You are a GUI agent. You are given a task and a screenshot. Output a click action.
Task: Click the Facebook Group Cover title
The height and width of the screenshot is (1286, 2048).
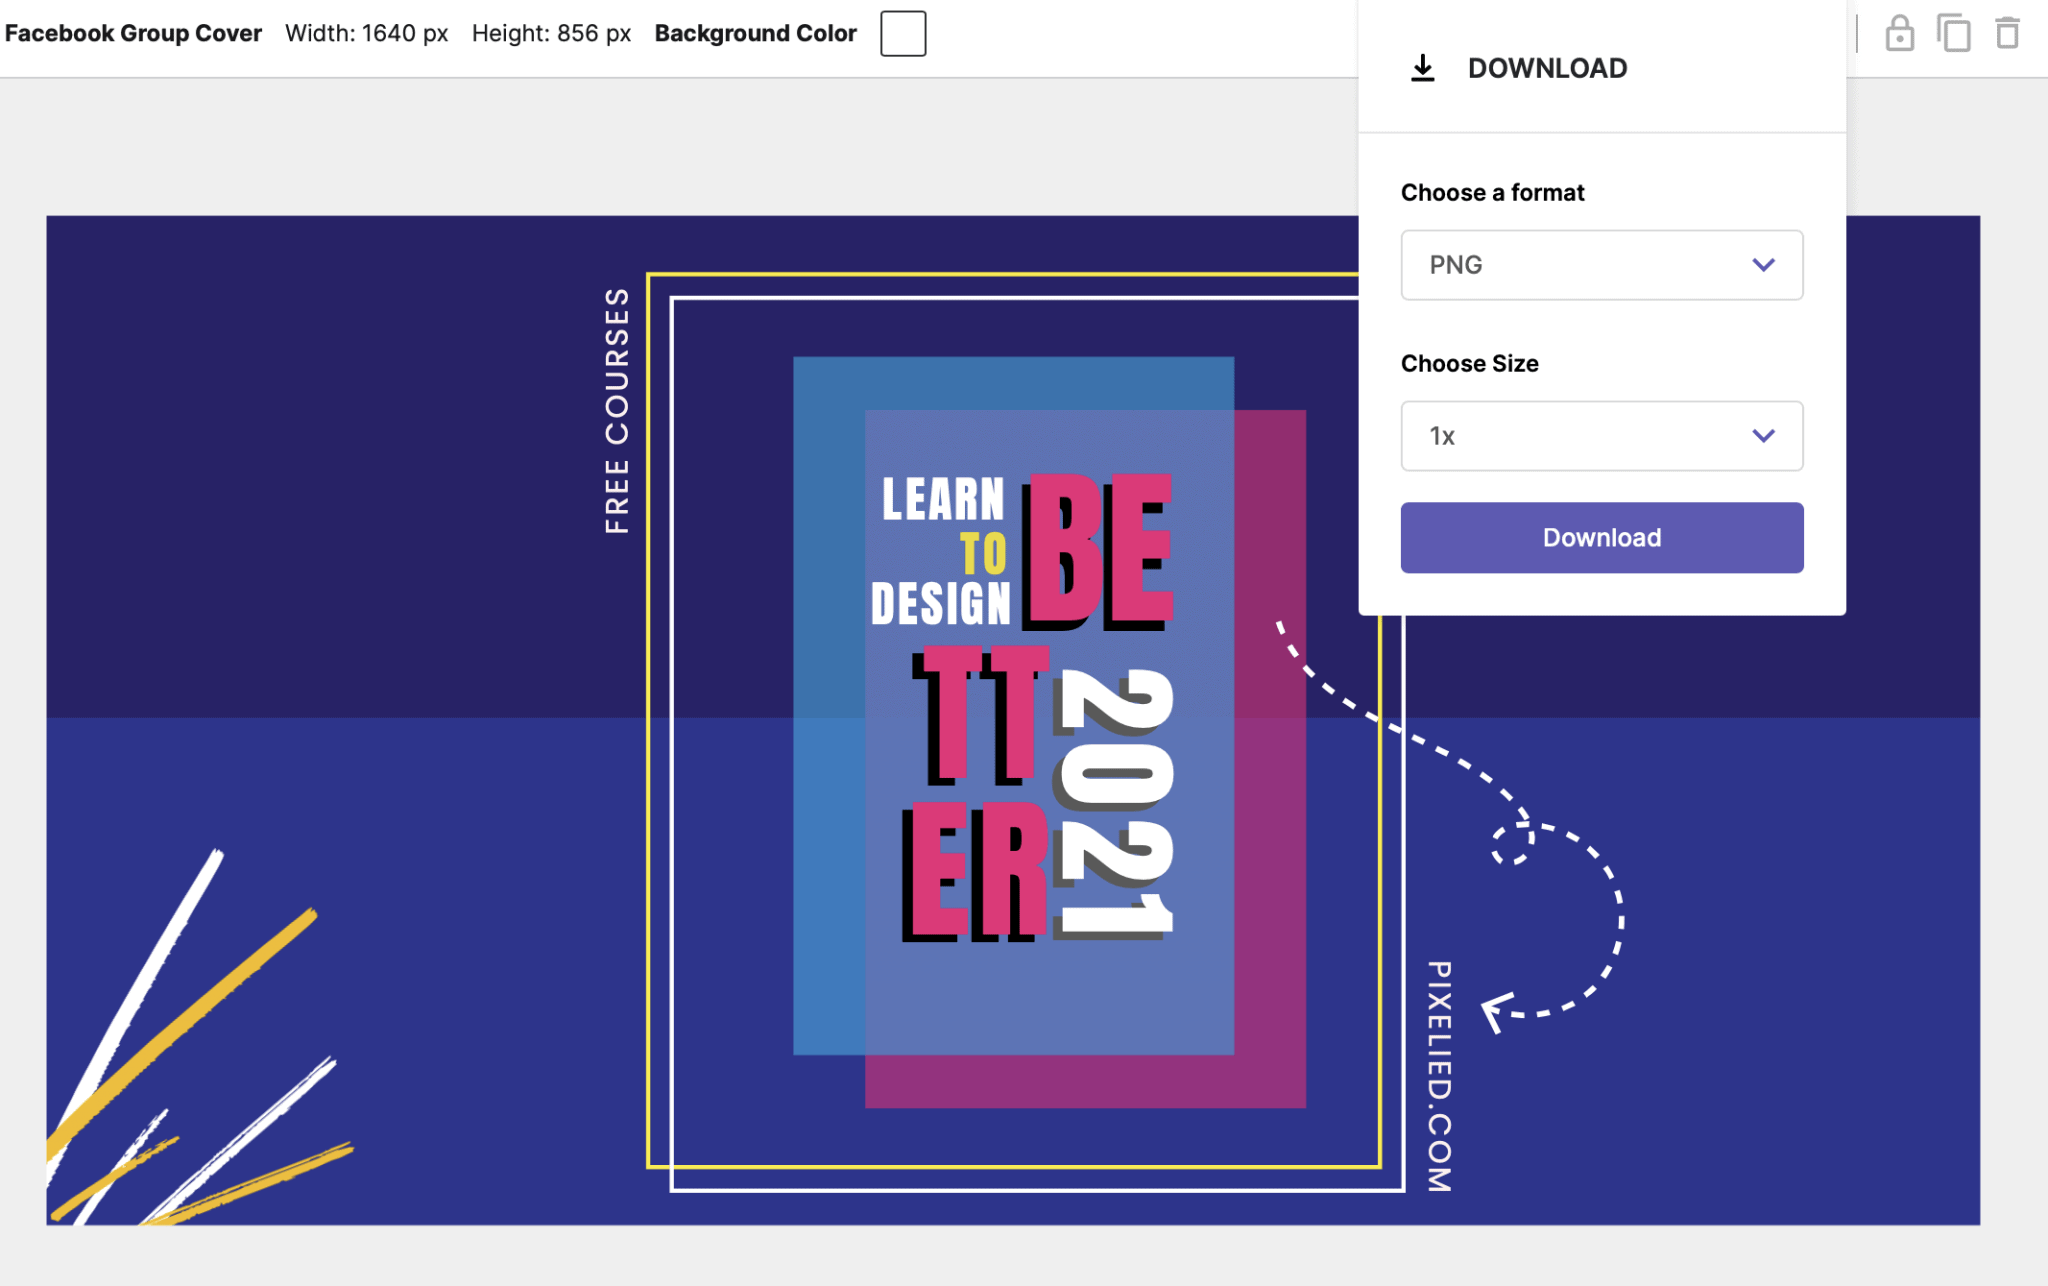[x=134, y=33]
